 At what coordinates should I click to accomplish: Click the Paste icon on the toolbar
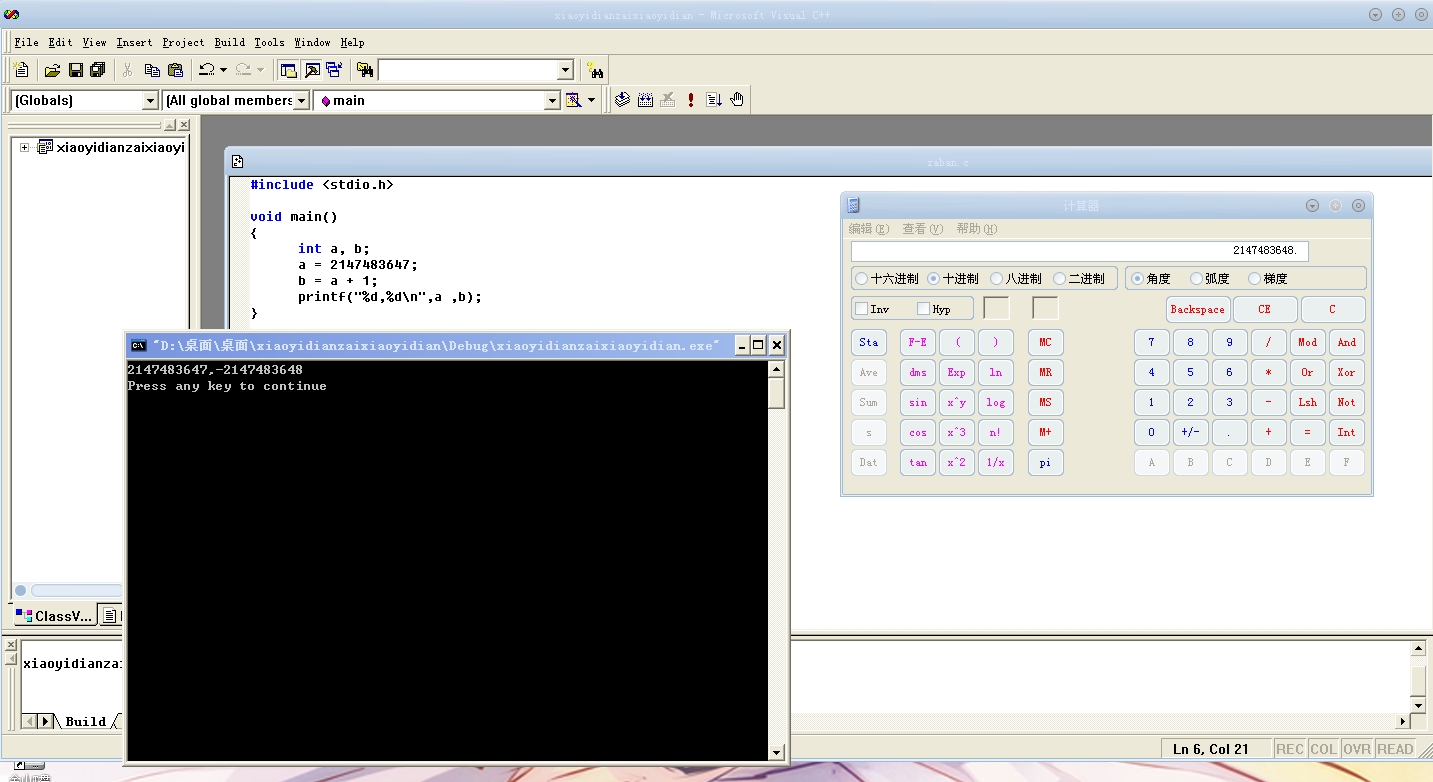[x=176, y=69]
